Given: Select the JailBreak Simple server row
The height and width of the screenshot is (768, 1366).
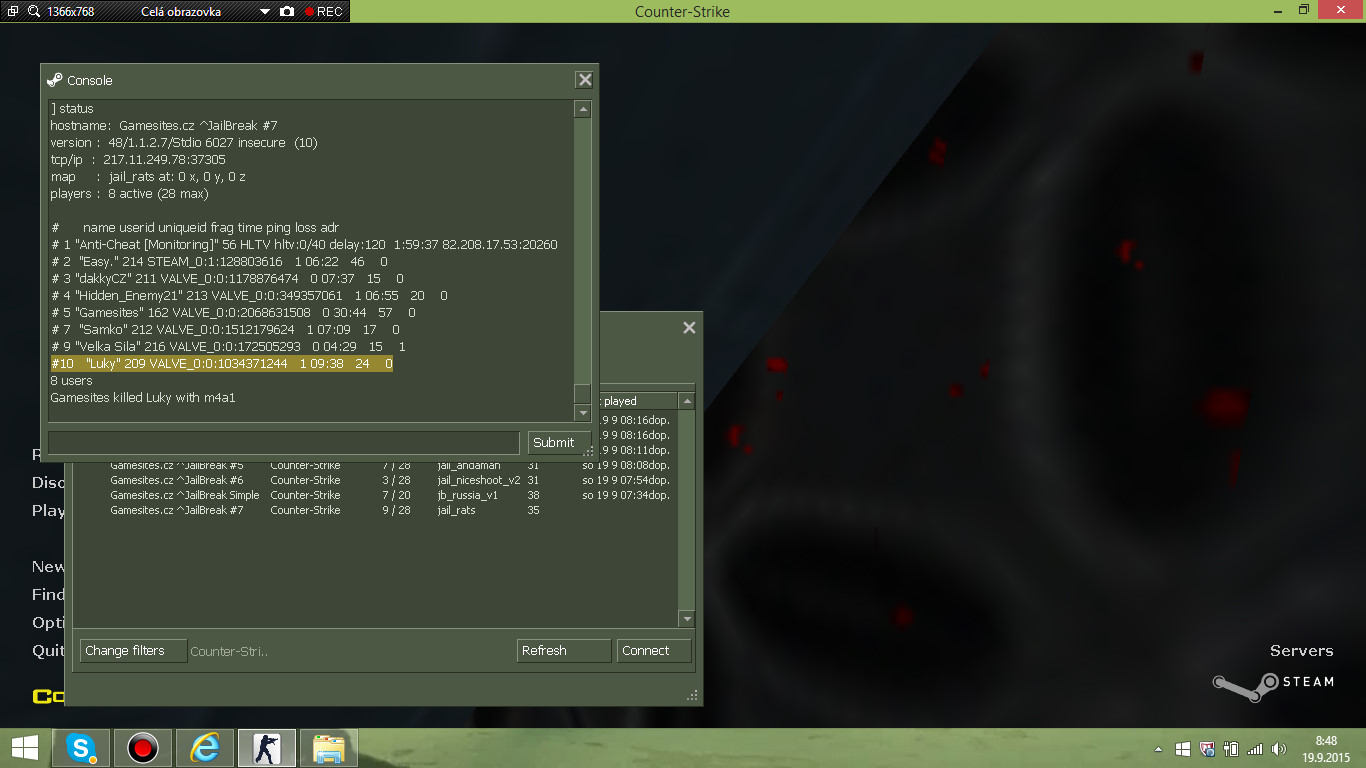Looking at the screenshot, I should (x=184, y=495).
